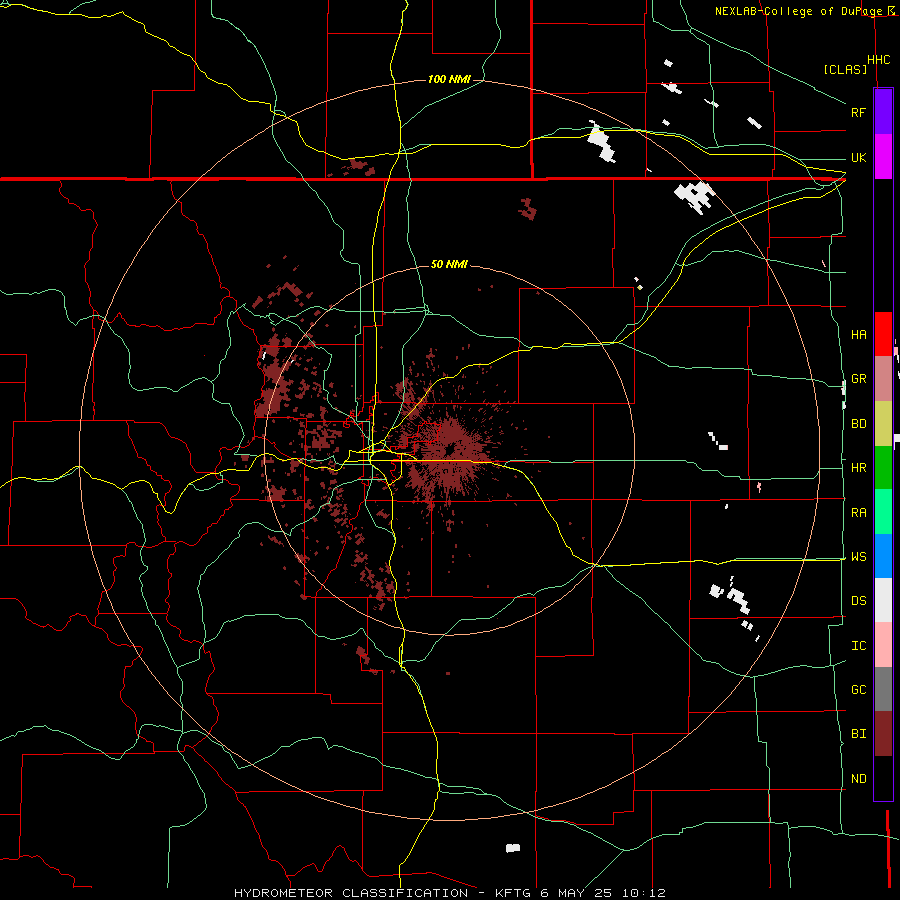Image resolution: width=900 pixels, height=900 pixels.
Task: Click the red HA legend swatch
Action: [x=883, y=334]
